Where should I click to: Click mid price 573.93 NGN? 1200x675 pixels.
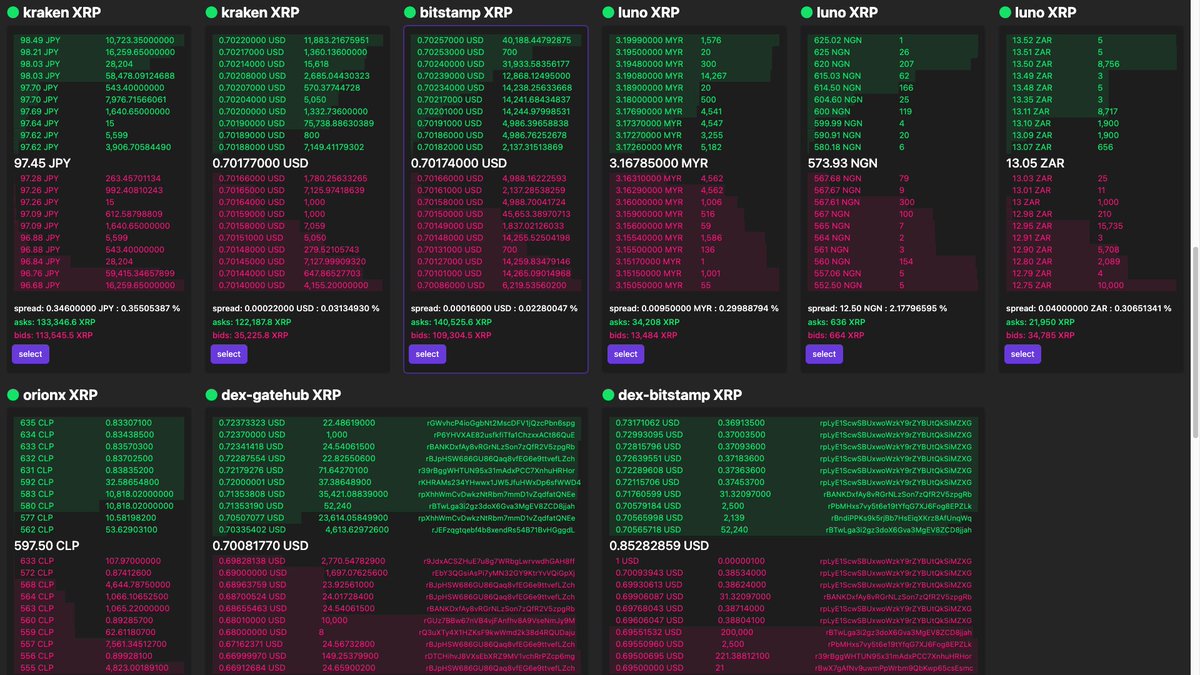pyautogui.click(x=843, y=163)
